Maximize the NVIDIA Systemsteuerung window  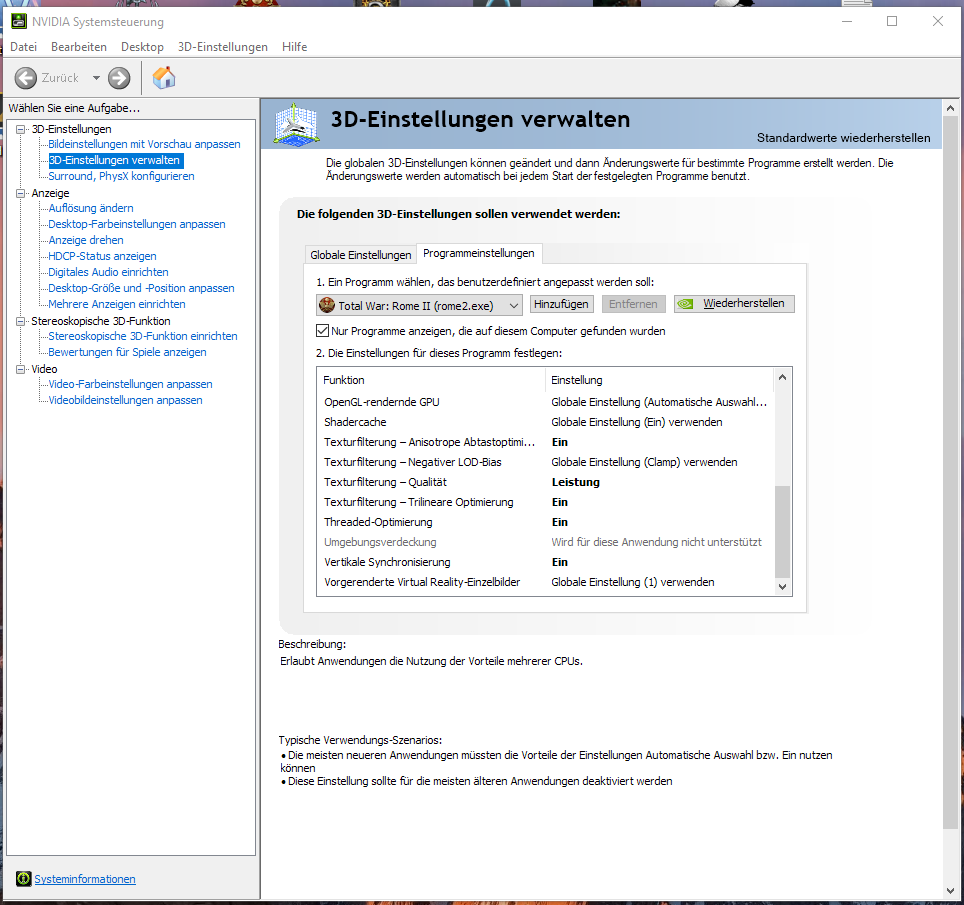891,21
